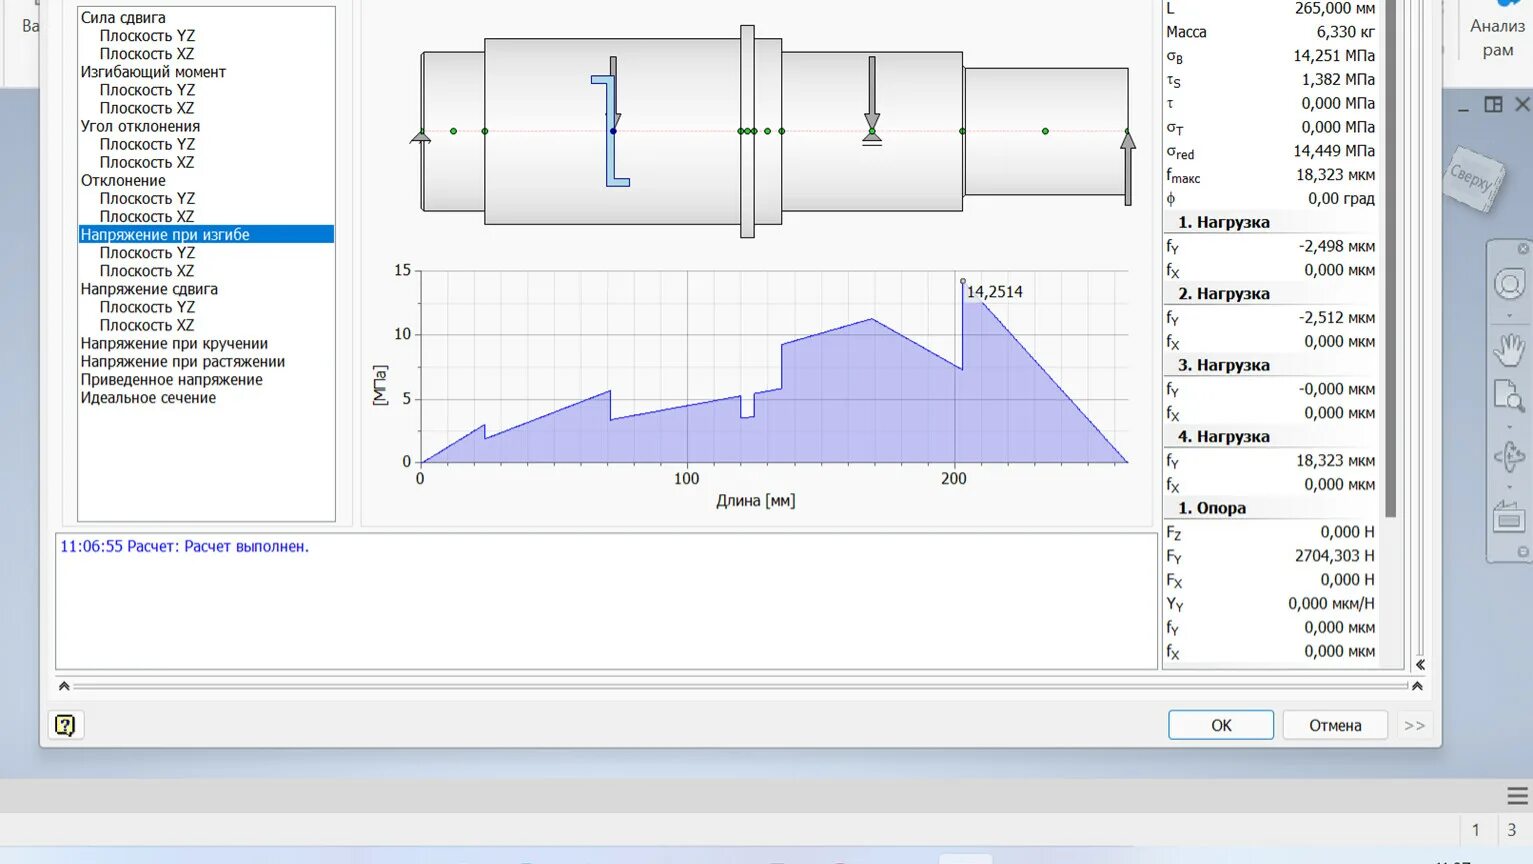Image resolution: width=1533 pixels, height=864 pixels.
Task: Click the blue load arrow on shaft
Action: pos(613,95)
